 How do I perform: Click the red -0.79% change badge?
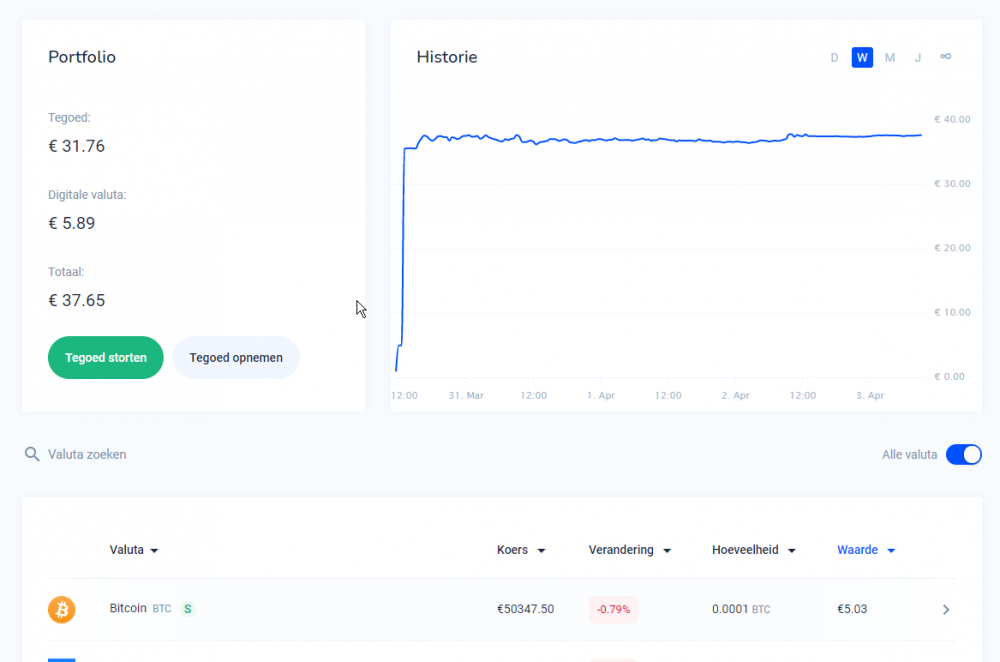click(x=613, y=609)
